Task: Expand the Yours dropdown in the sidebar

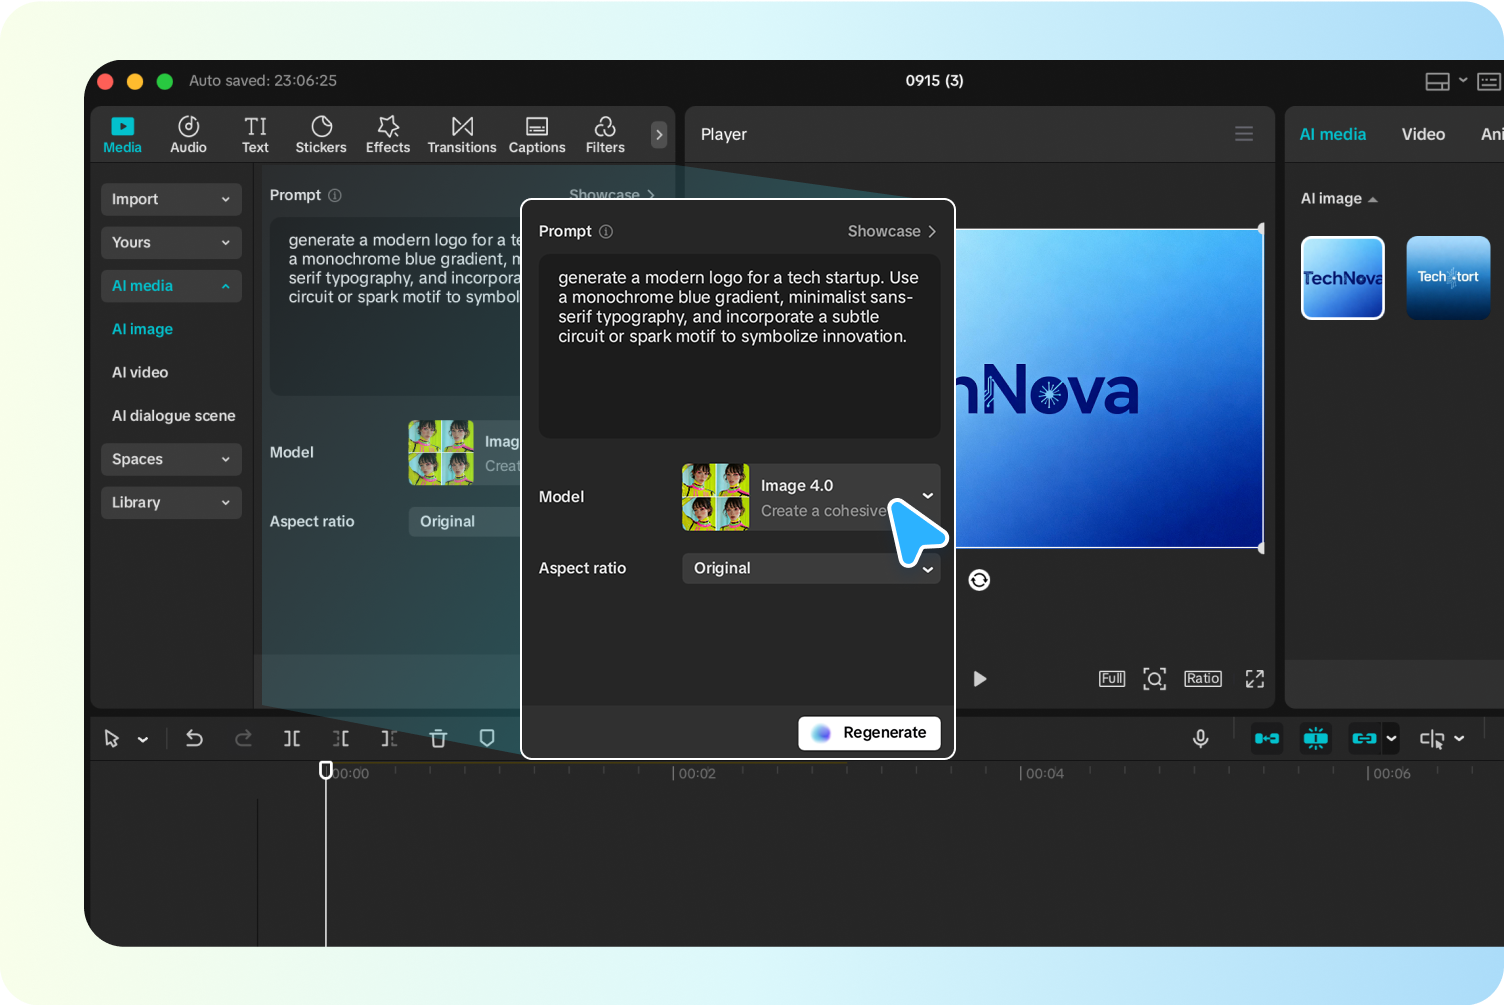Action: click(x=171, y=242)
